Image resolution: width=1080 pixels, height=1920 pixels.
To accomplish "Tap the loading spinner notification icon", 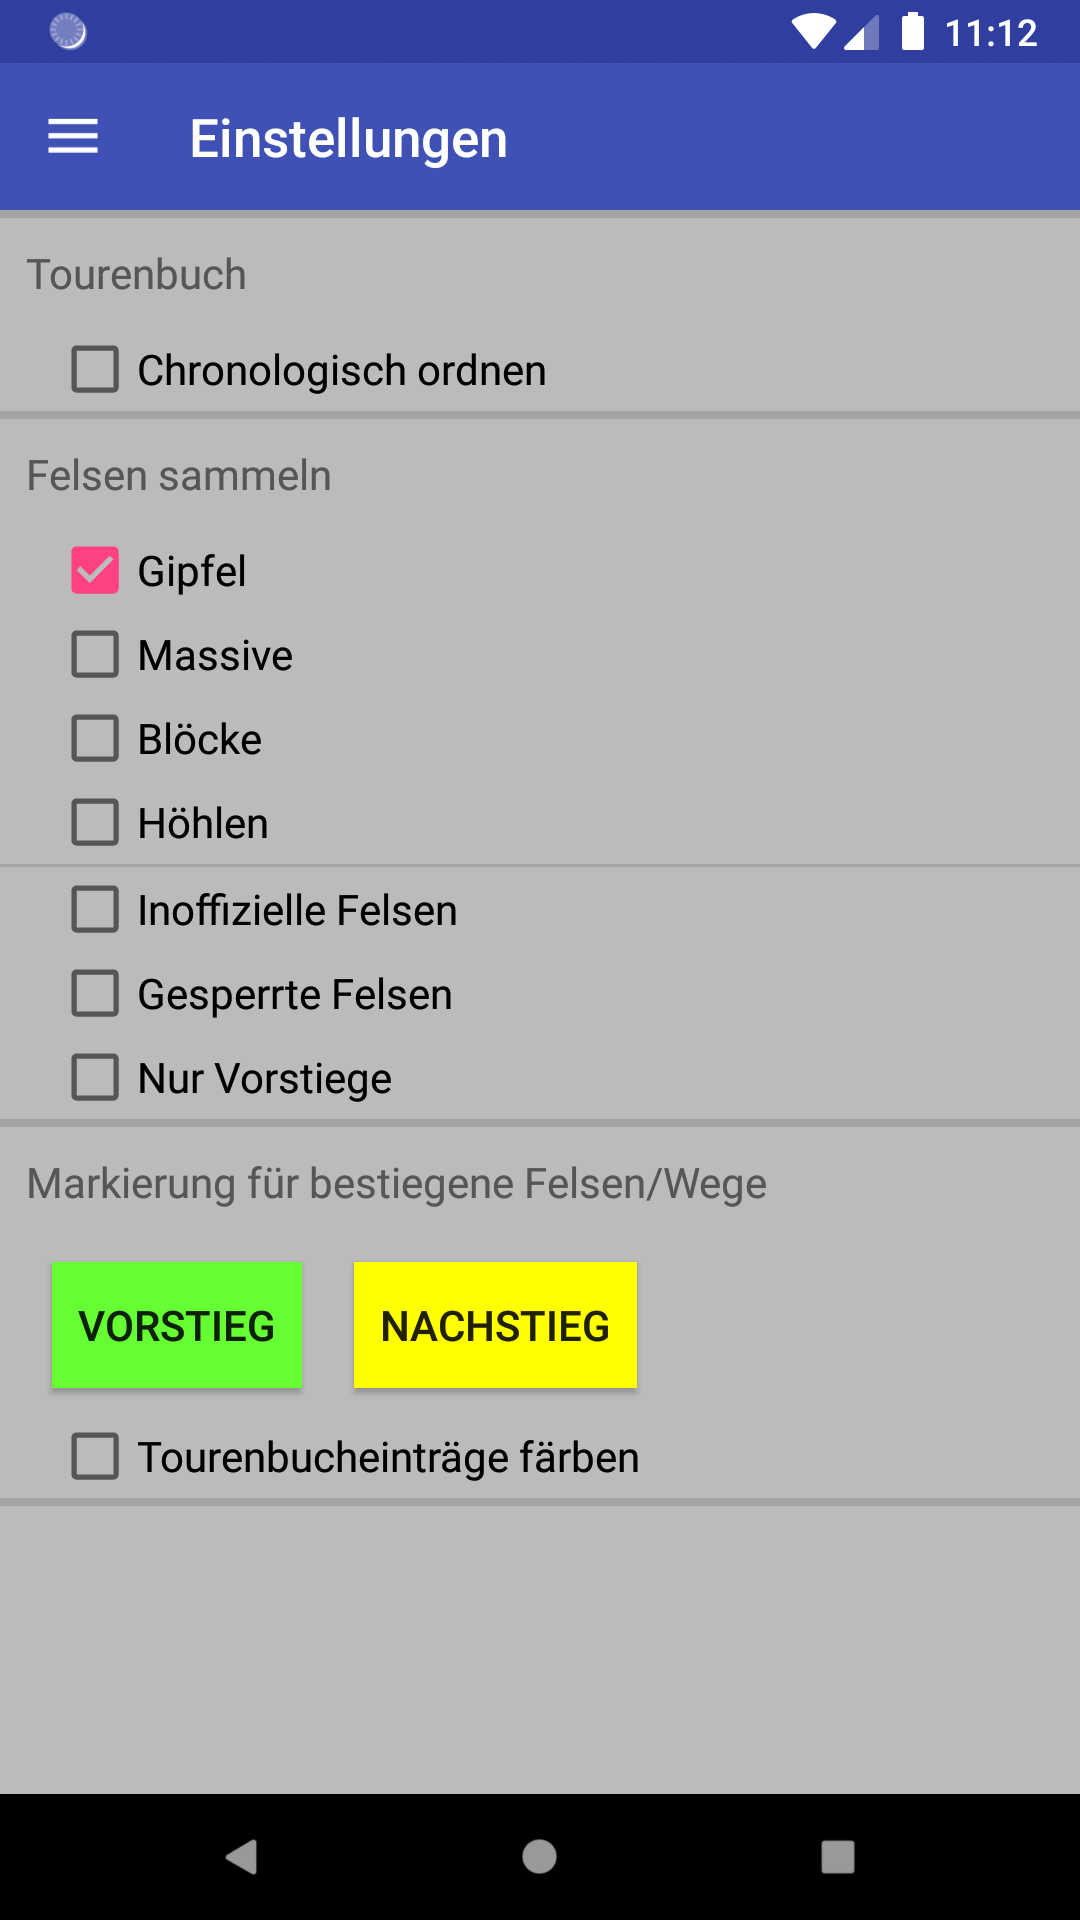I will 68,32.
